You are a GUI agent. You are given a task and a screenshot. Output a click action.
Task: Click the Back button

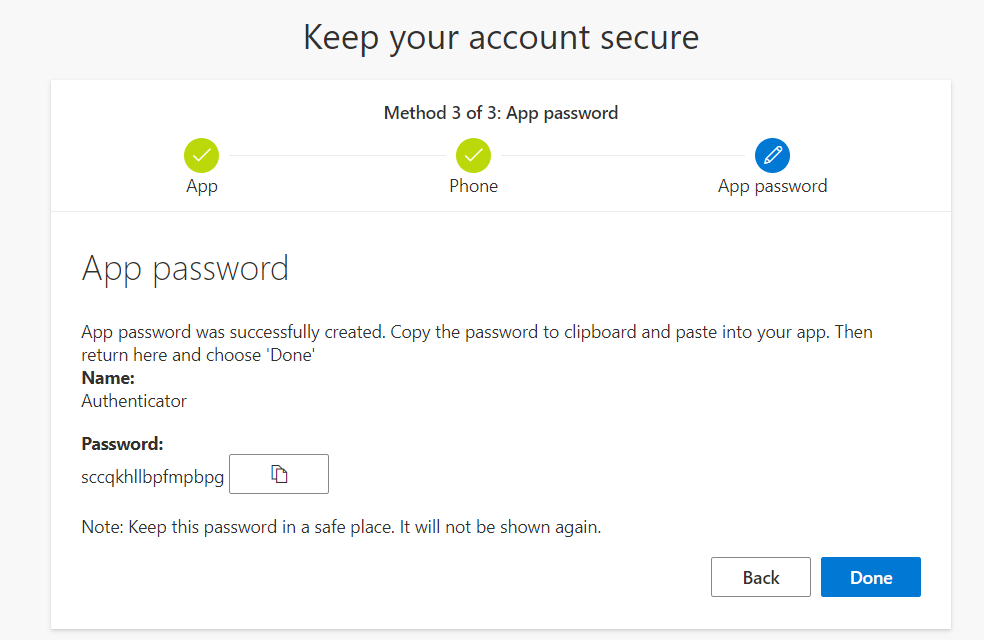click(760, 577)
